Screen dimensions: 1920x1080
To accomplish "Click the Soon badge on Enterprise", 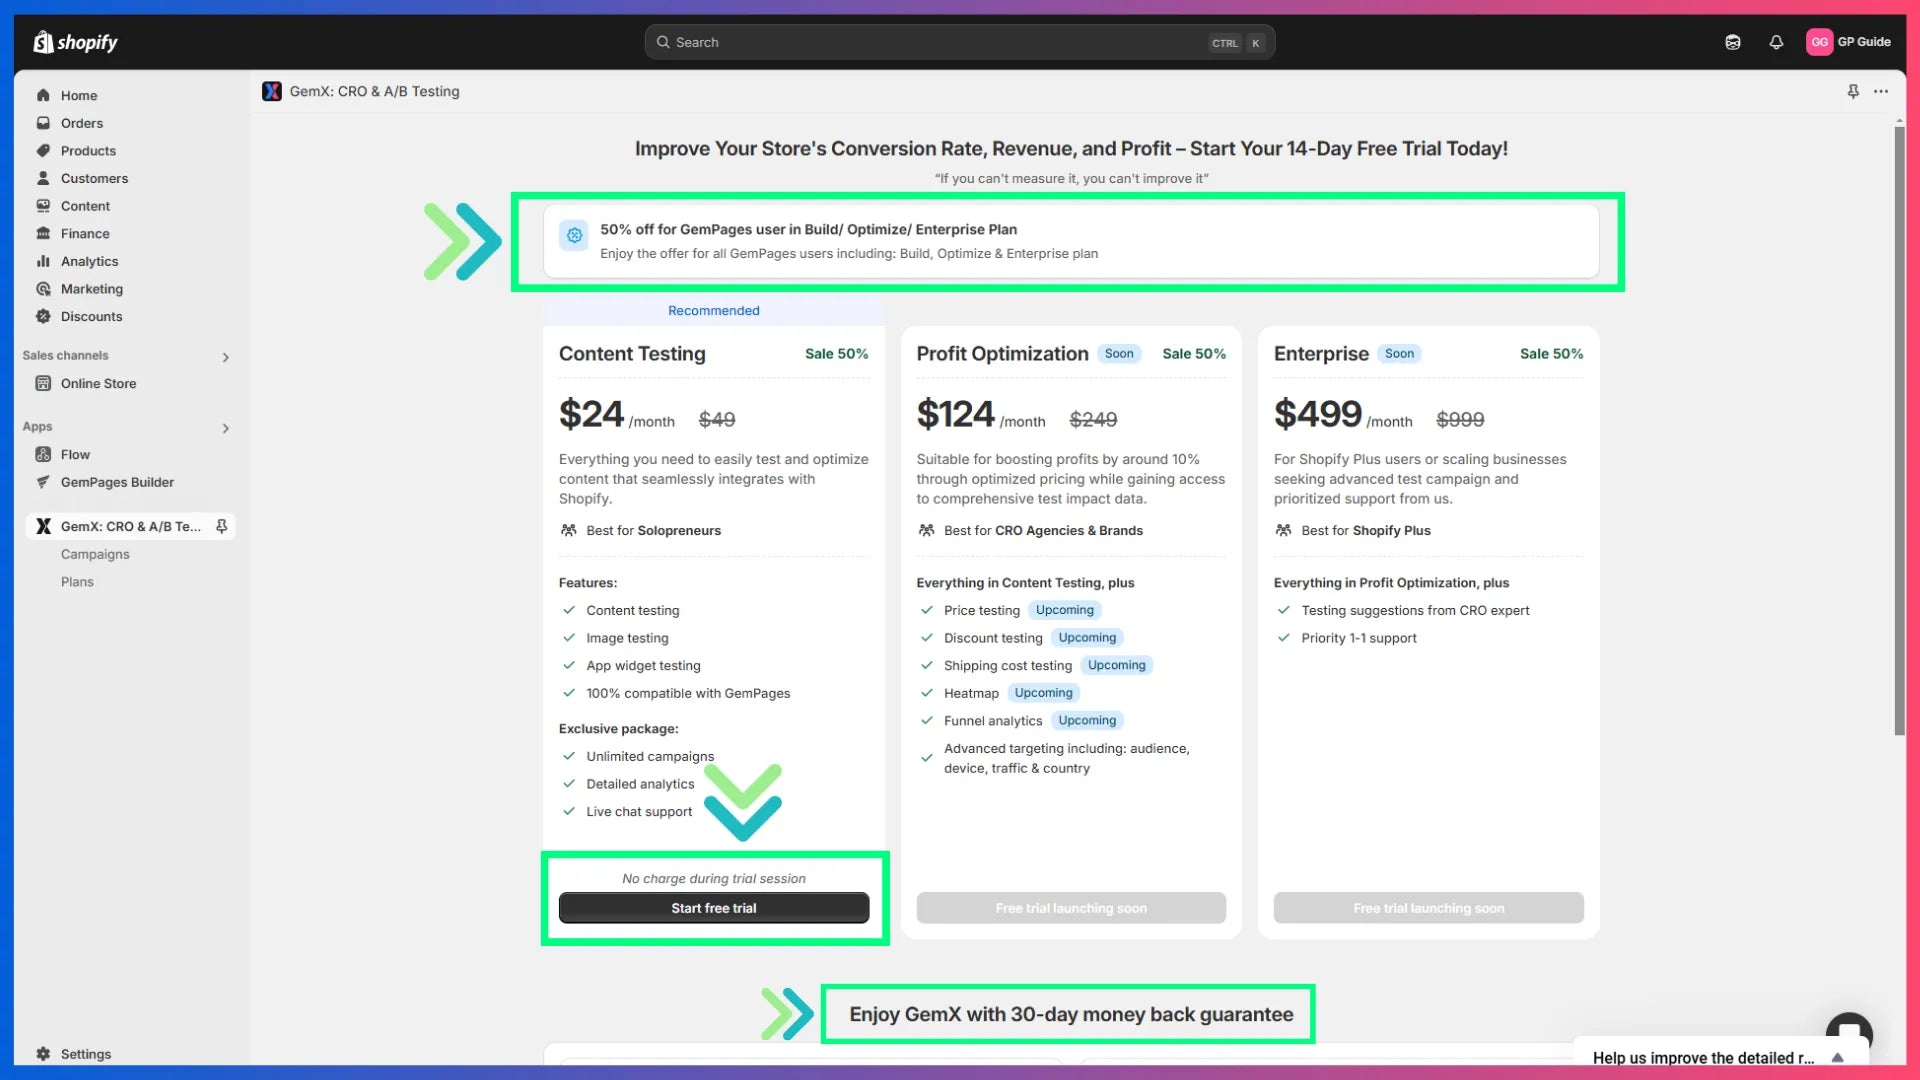I will click(x=1399, y=353).
